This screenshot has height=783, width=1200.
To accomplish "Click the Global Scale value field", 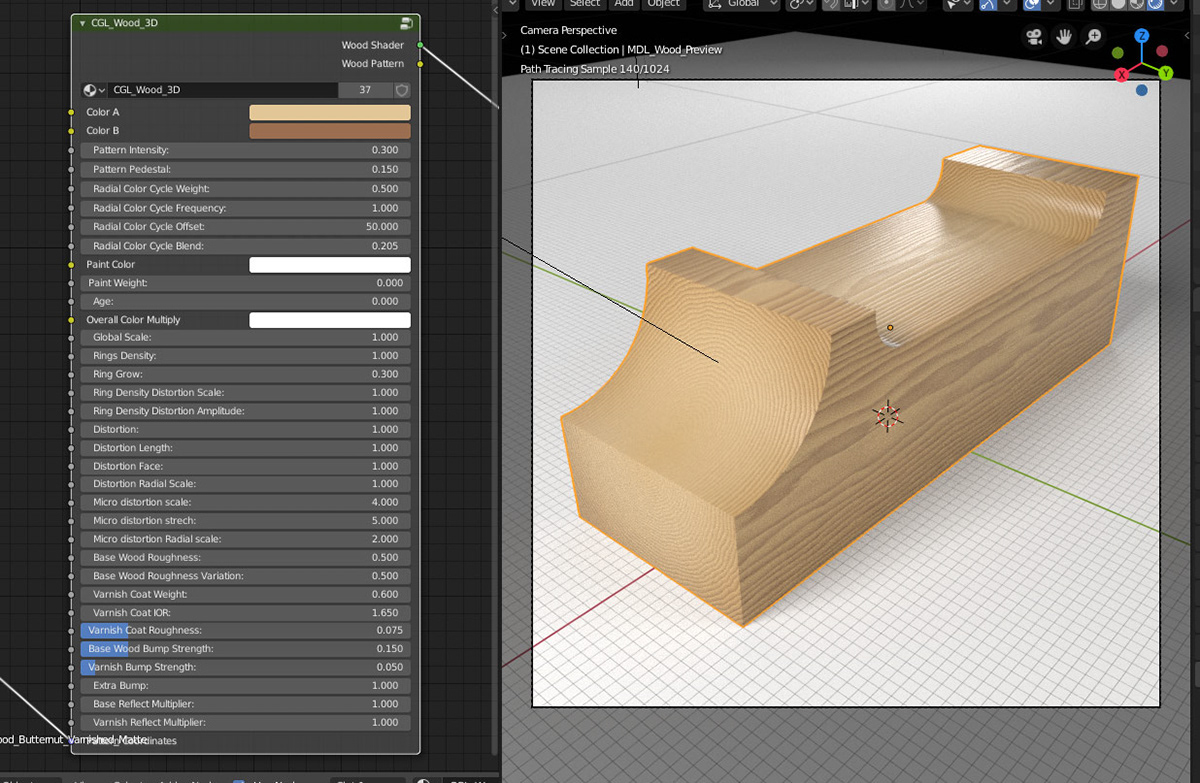I will coord(245,337).
